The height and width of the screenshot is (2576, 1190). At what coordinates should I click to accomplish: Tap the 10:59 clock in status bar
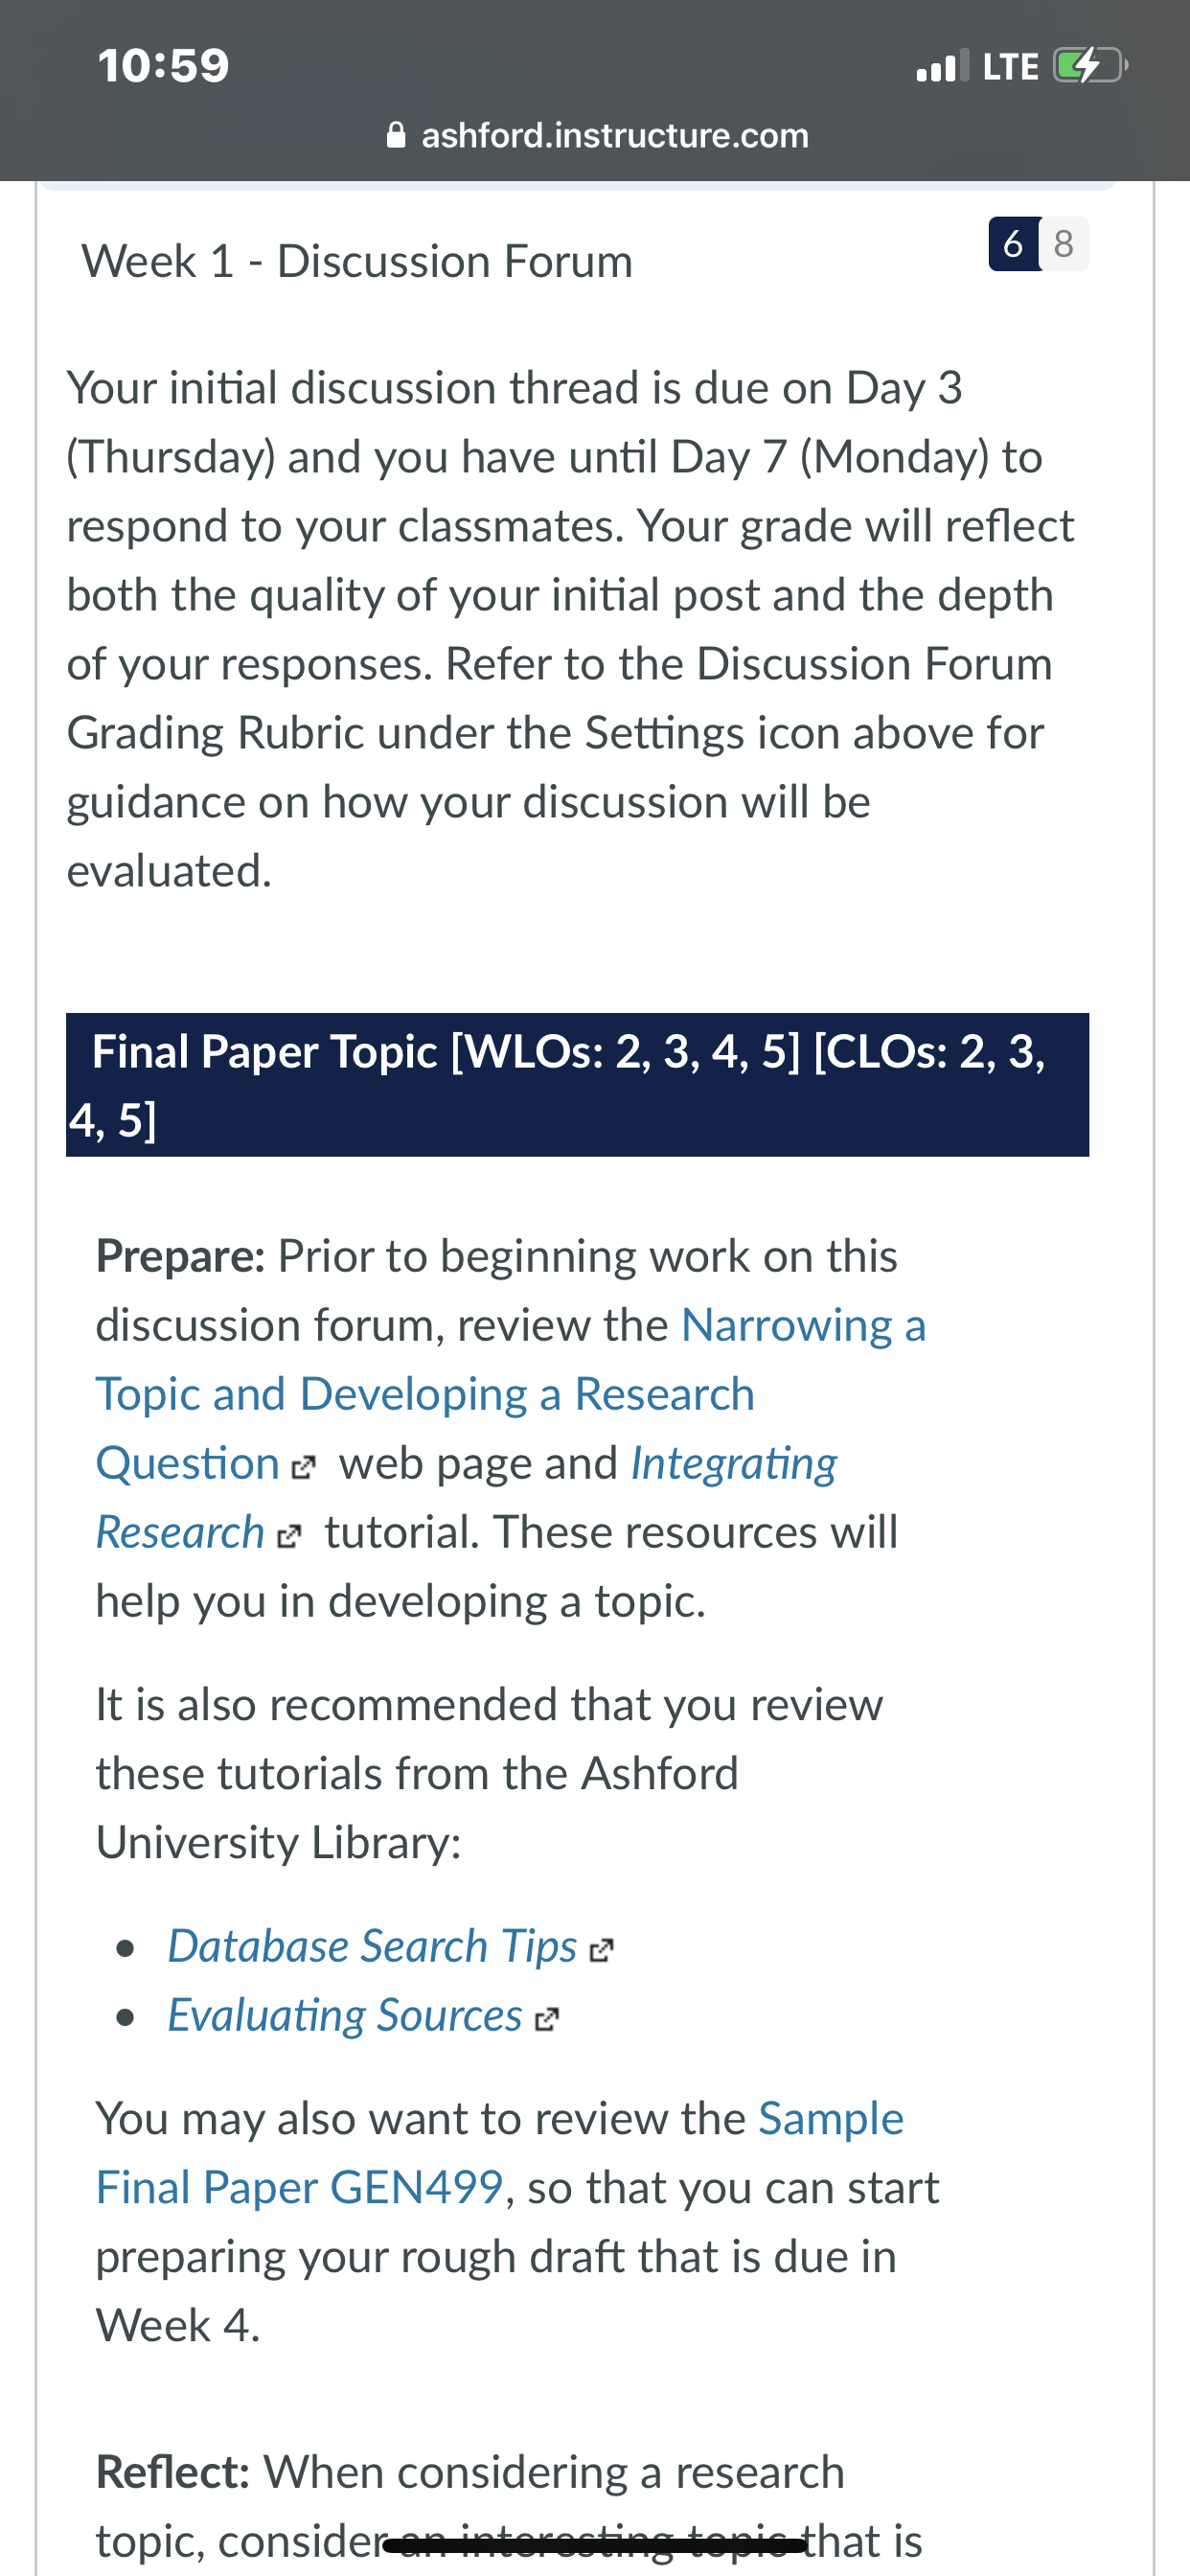click(x=164, y=66)
